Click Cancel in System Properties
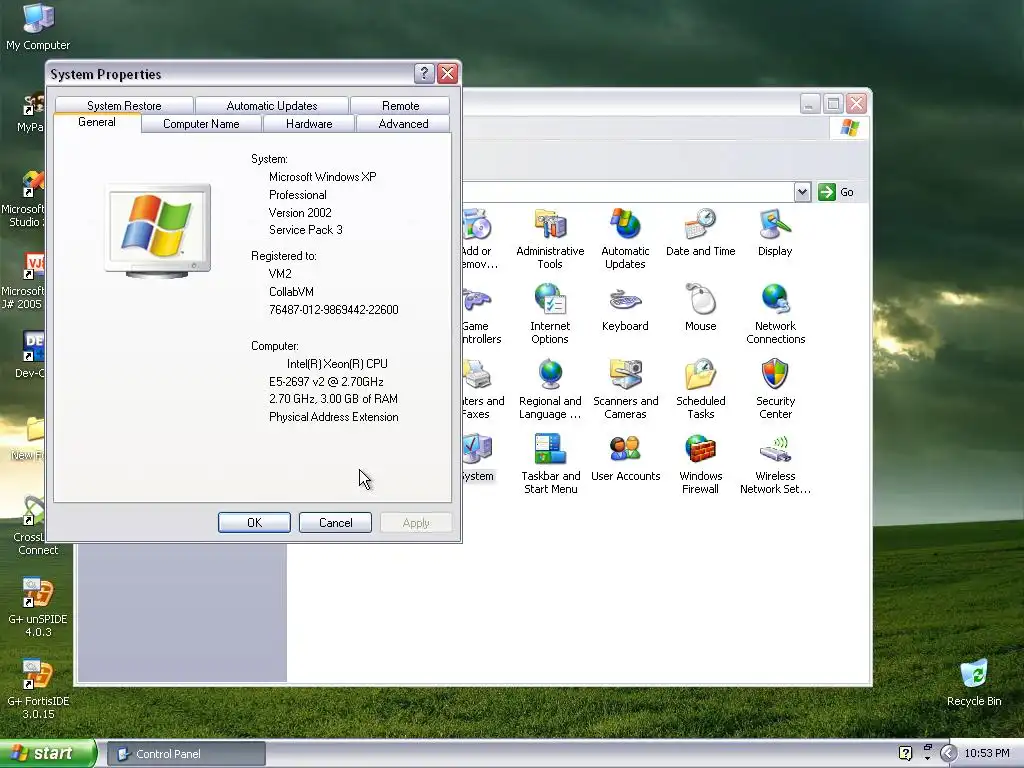 335,522
